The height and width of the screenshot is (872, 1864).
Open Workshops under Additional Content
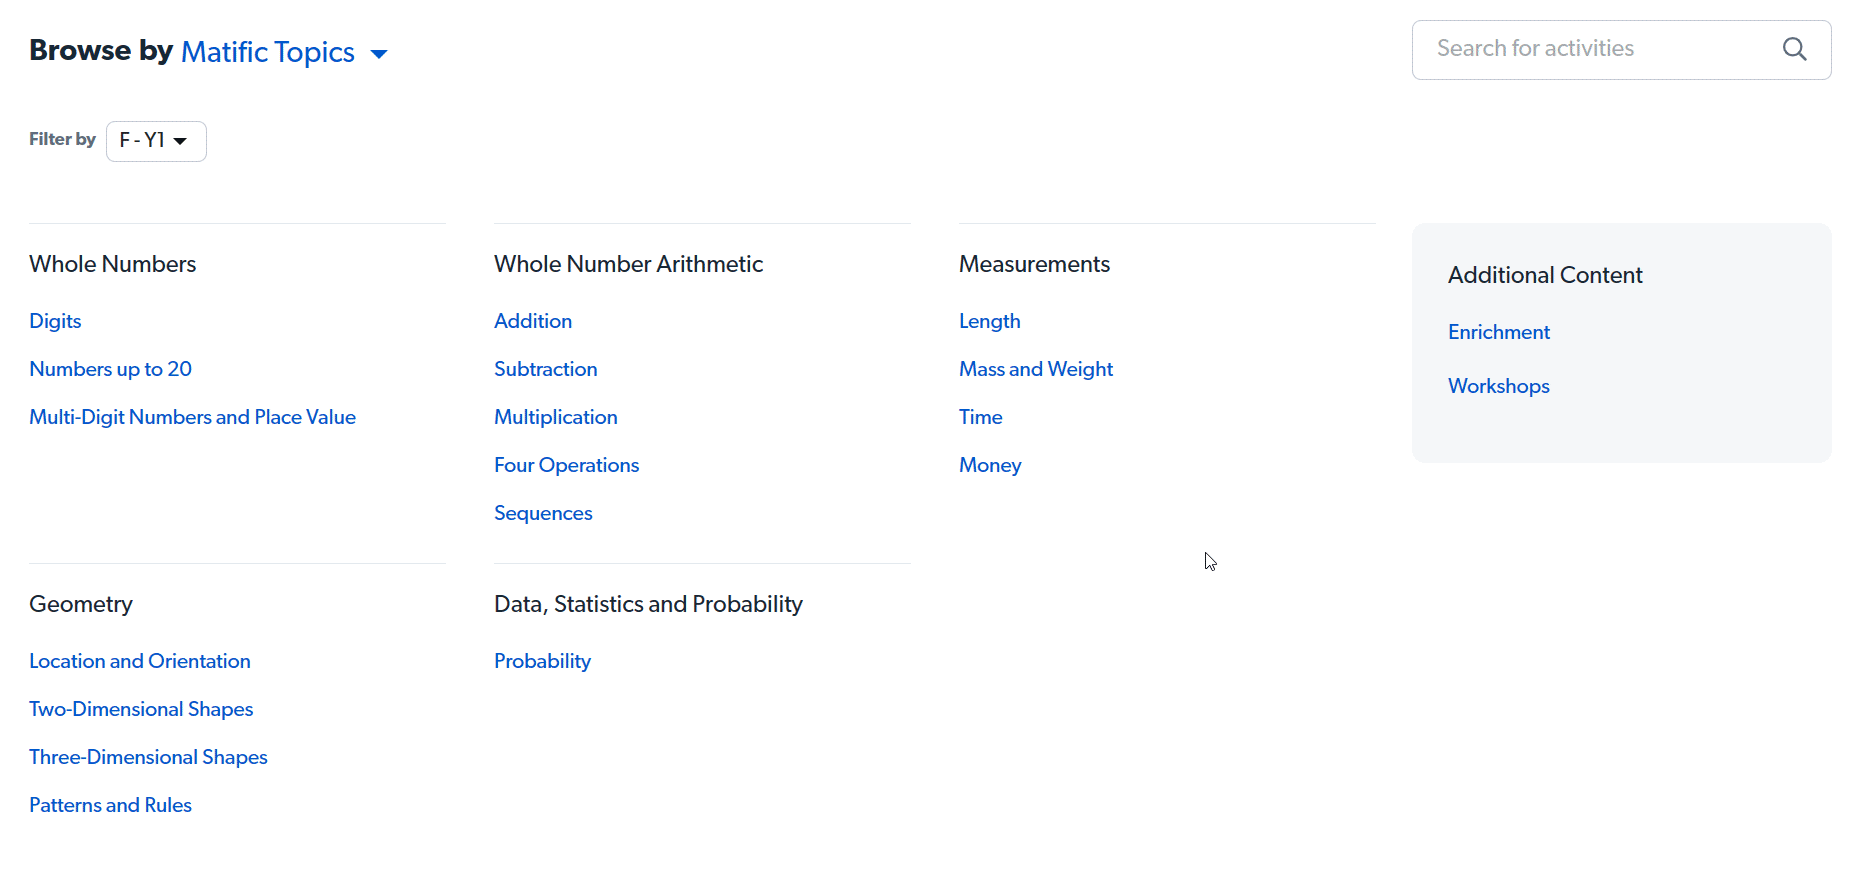click(1498, 385)
